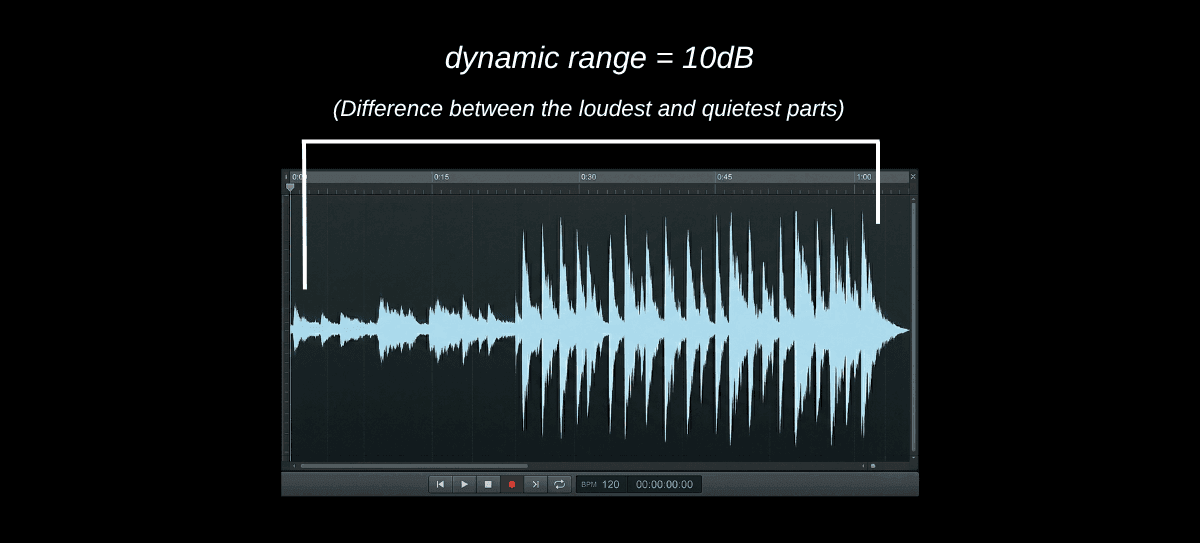Click the 00:00:00:00 timecode display
This screenshot has width=1200, height=543.
click(664, 484)
